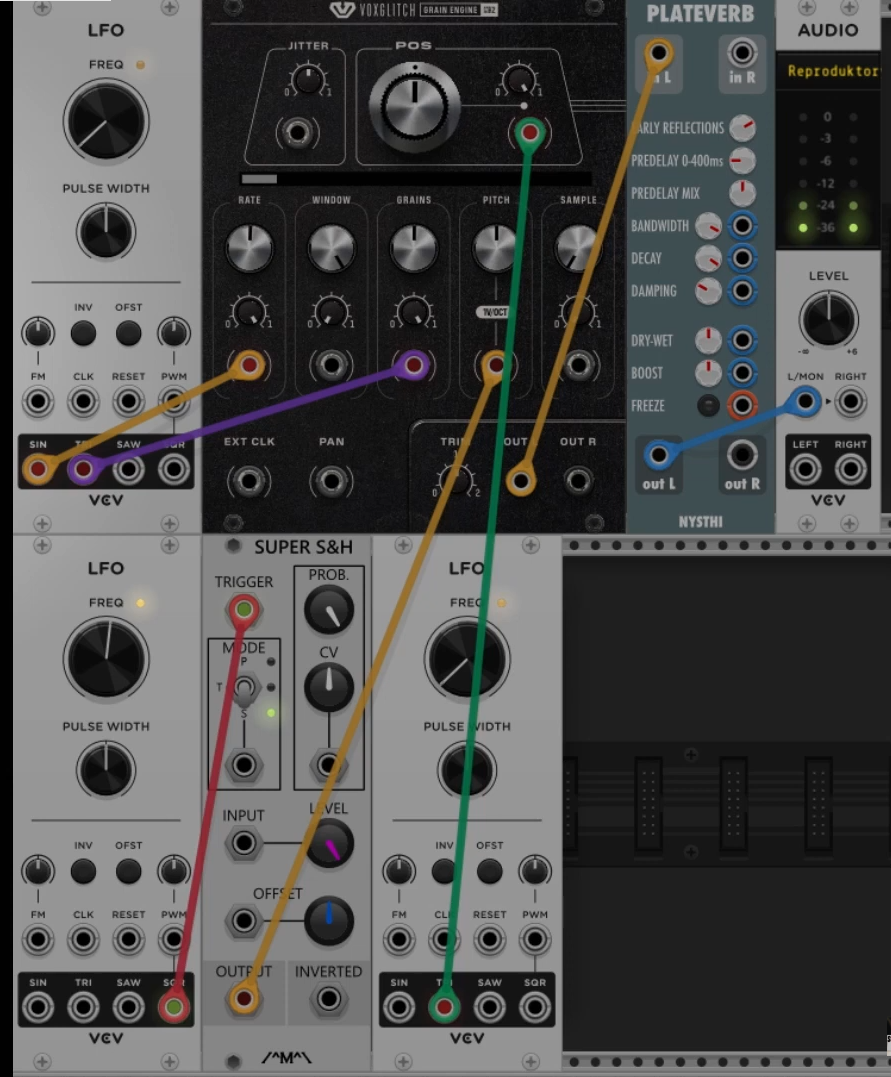Click the PAN input jack on Grain Engine
Image resolution: width=891 pixels, height=1077 pixels.
(x=331, y=481)
